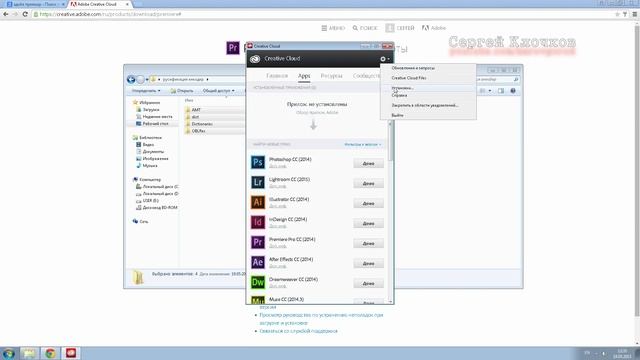Click the arrow after the folder path in address bar
This screenshot has width=640, height=360.
pos(207,80)
